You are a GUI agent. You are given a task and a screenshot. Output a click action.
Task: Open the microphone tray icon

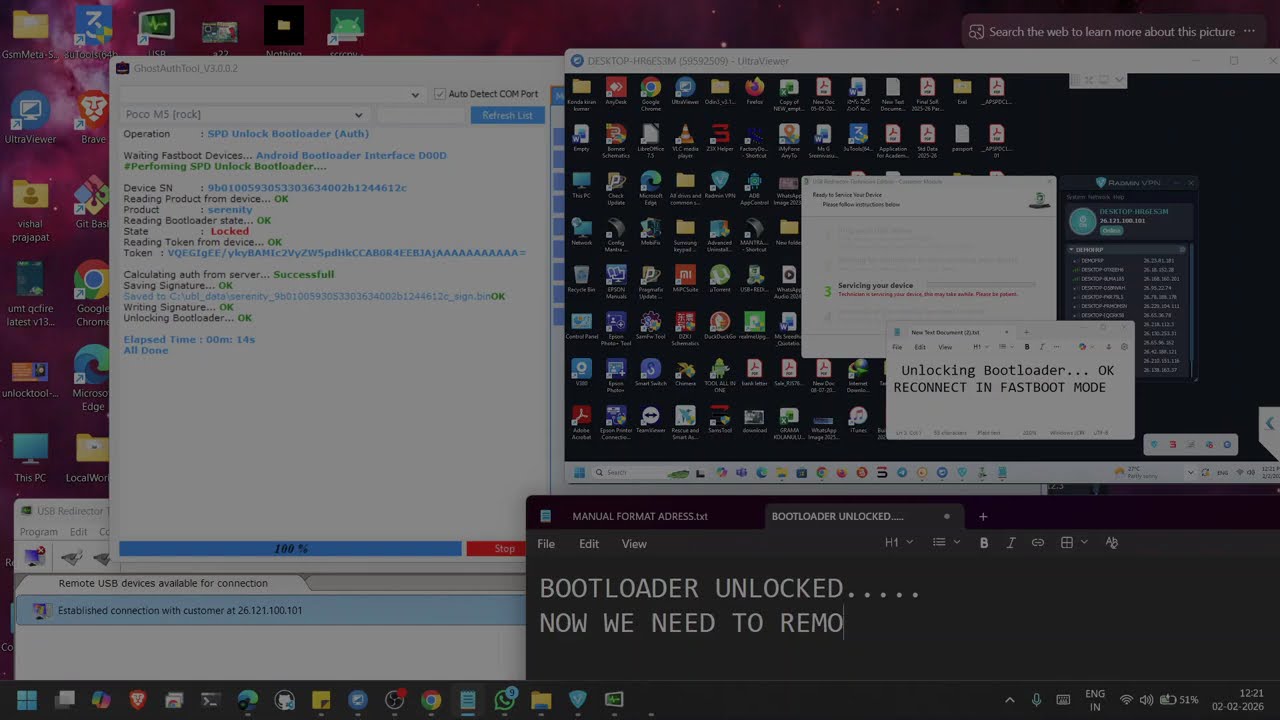pyautogui.click(x=1036, y=700)
